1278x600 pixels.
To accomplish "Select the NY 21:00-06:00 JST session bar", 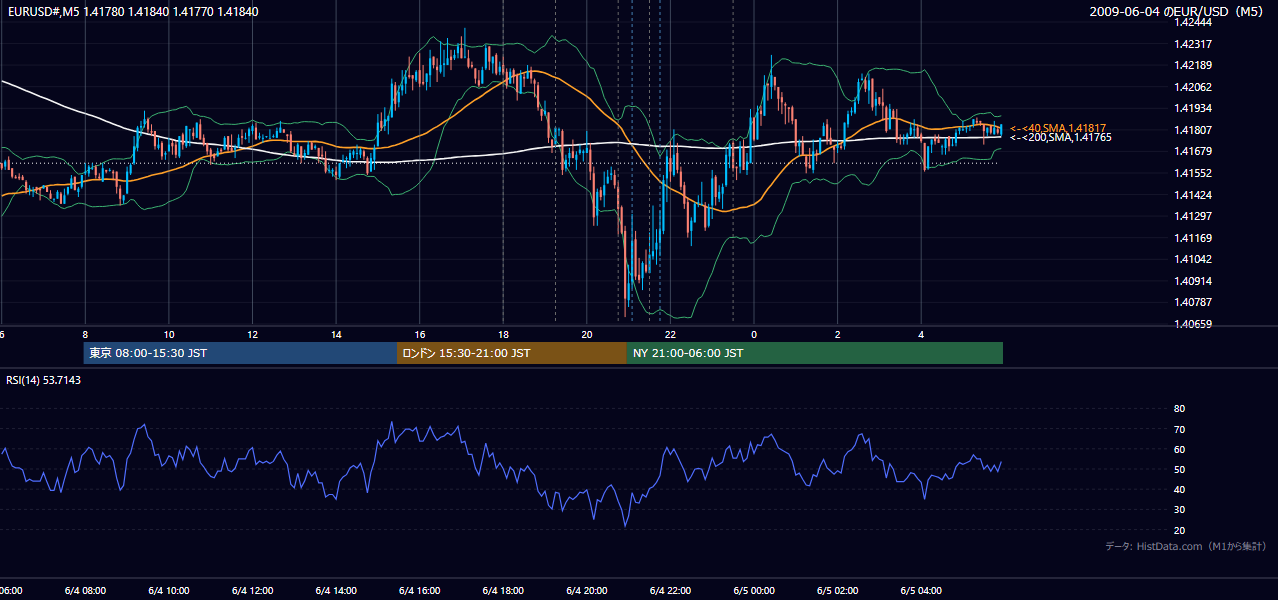I will tap(815, 353).
